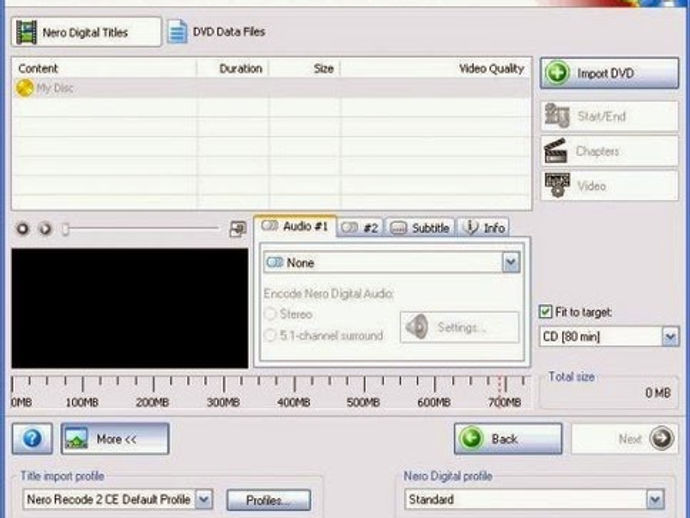Open the Subtitle tab
This screenshot has height=518, width=690.
(x=420, y=228)
